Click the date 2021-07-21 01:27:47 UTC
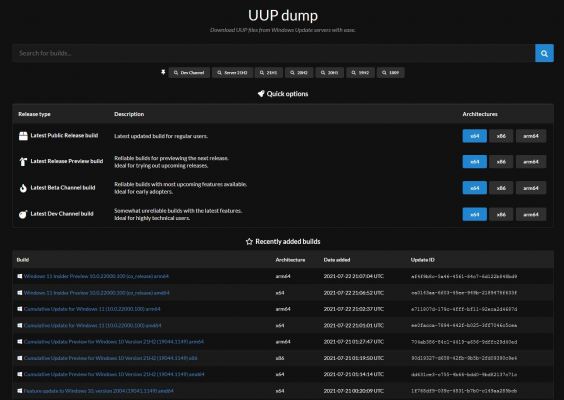 pyautogui.click(x=354, y=342)
